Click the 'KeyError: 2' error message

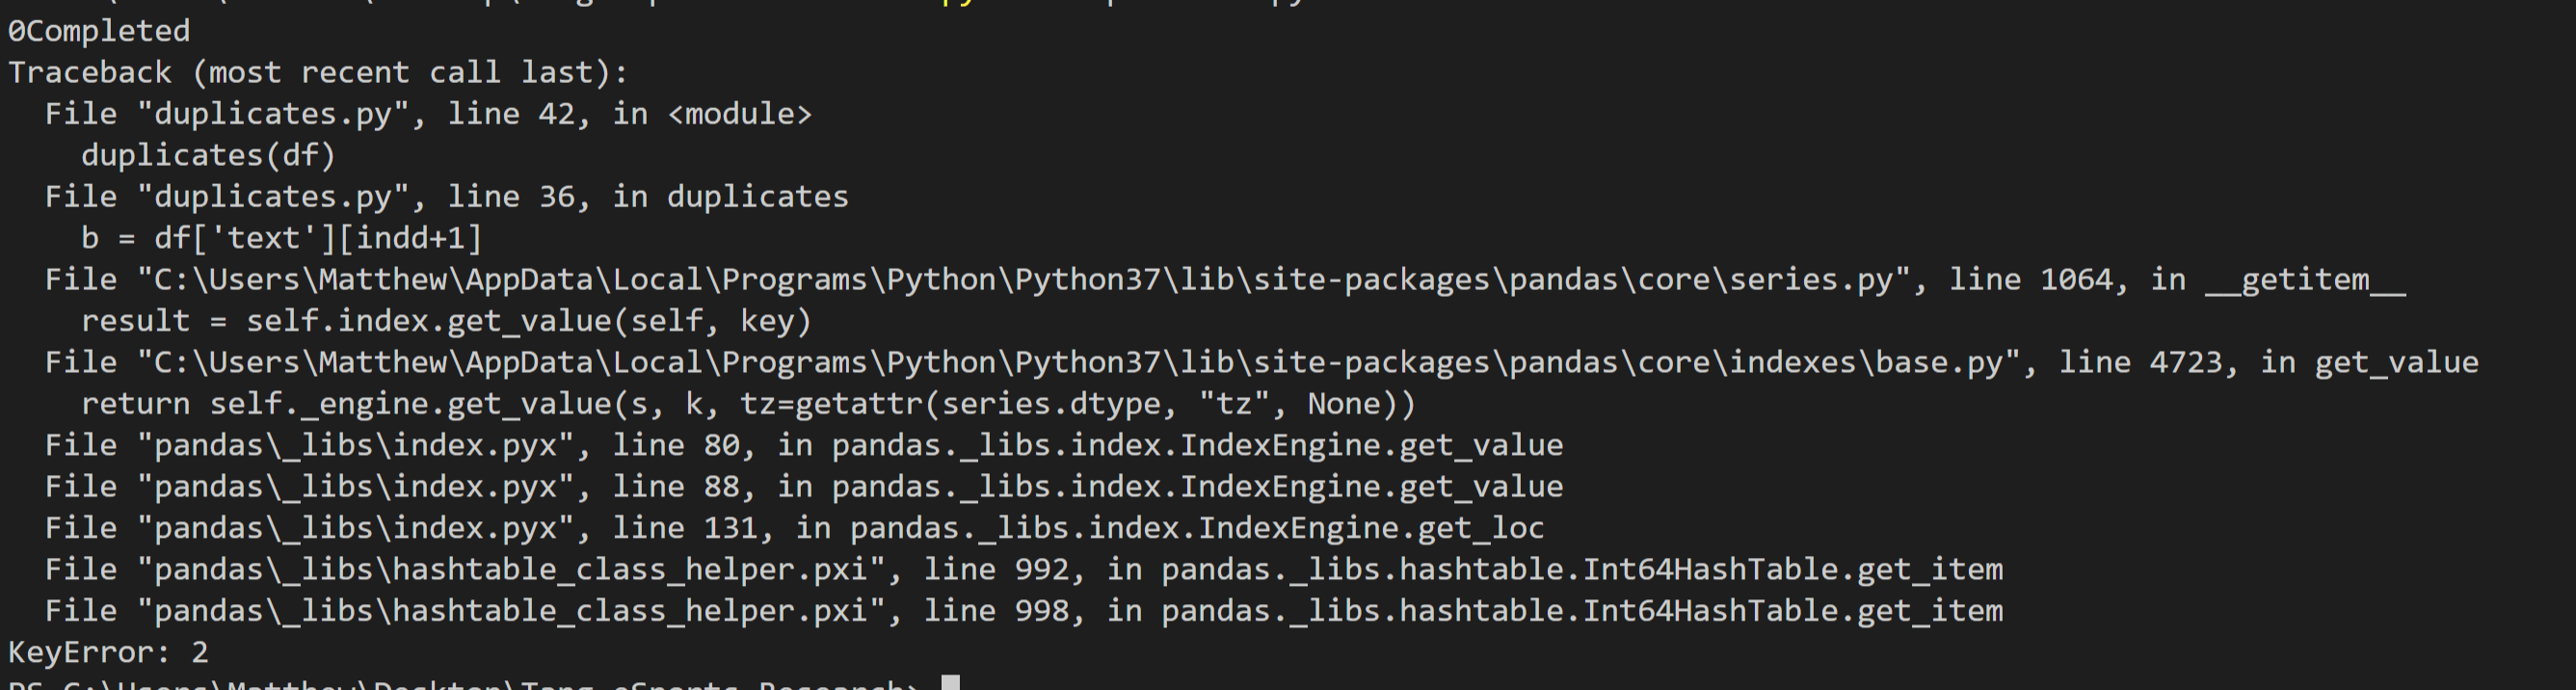(x=108, y=653)
